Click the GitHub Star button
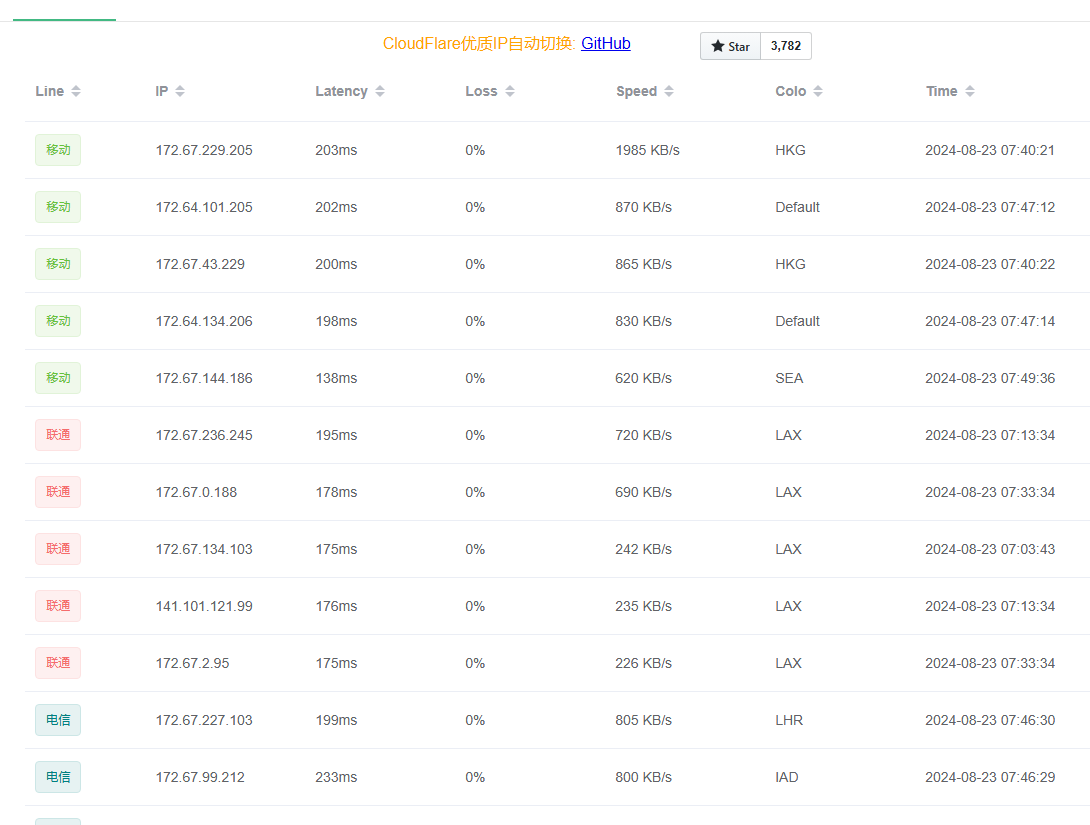The image size is (1090, 825). [x=730, y=46]
